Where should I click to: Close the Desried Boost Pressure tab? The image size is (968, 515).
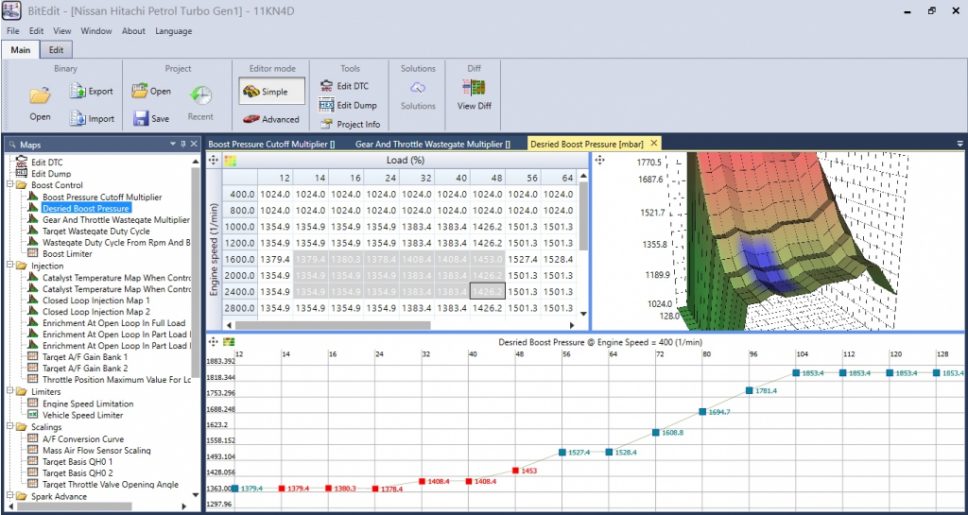(x=653, y=144)
